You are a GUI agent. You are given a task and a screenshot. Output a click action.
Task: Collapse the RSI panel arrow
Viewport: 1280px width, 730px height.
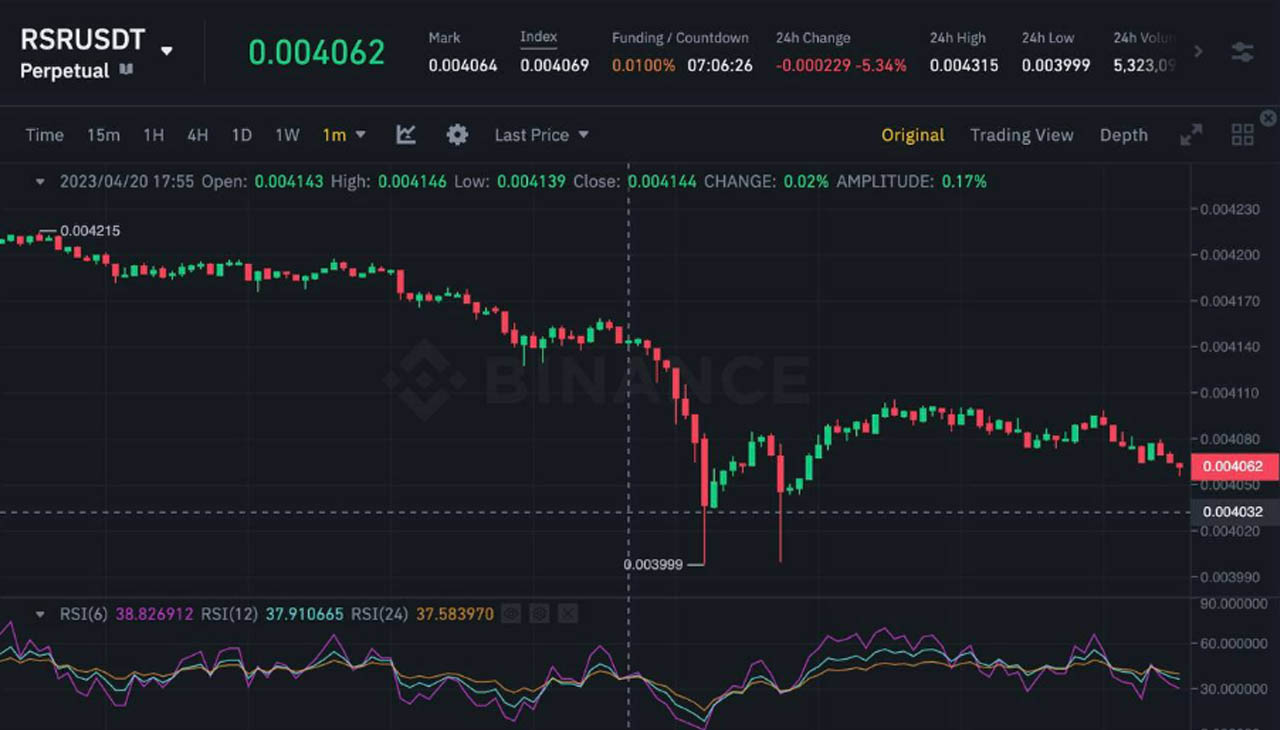coord(38,613)
